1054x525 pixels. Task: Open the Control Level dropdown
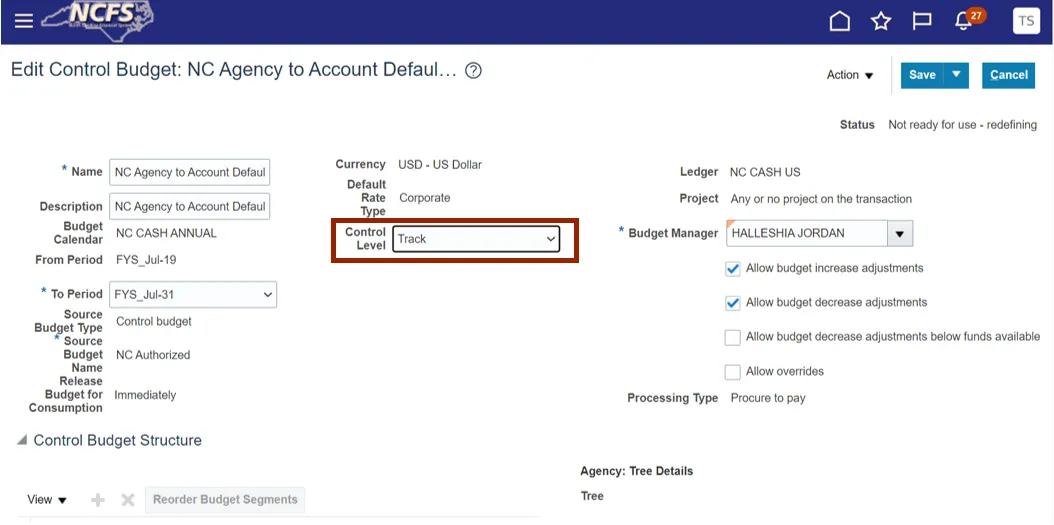476,239
